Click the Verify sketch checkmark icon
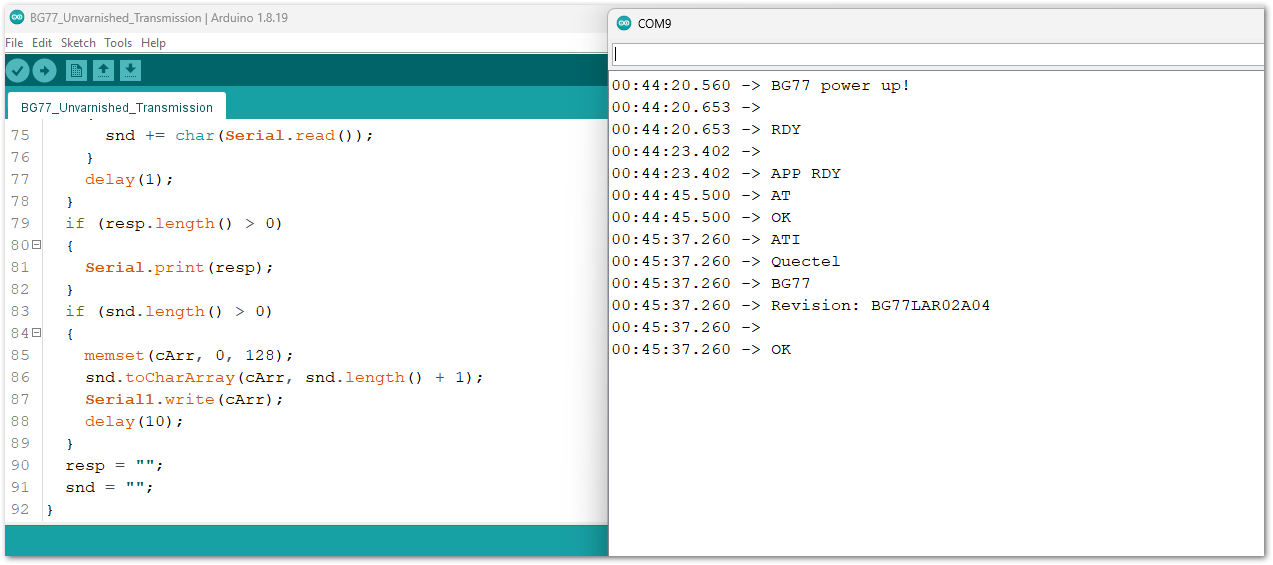This screenshot has width=1273, height=565. coord(18,70)
